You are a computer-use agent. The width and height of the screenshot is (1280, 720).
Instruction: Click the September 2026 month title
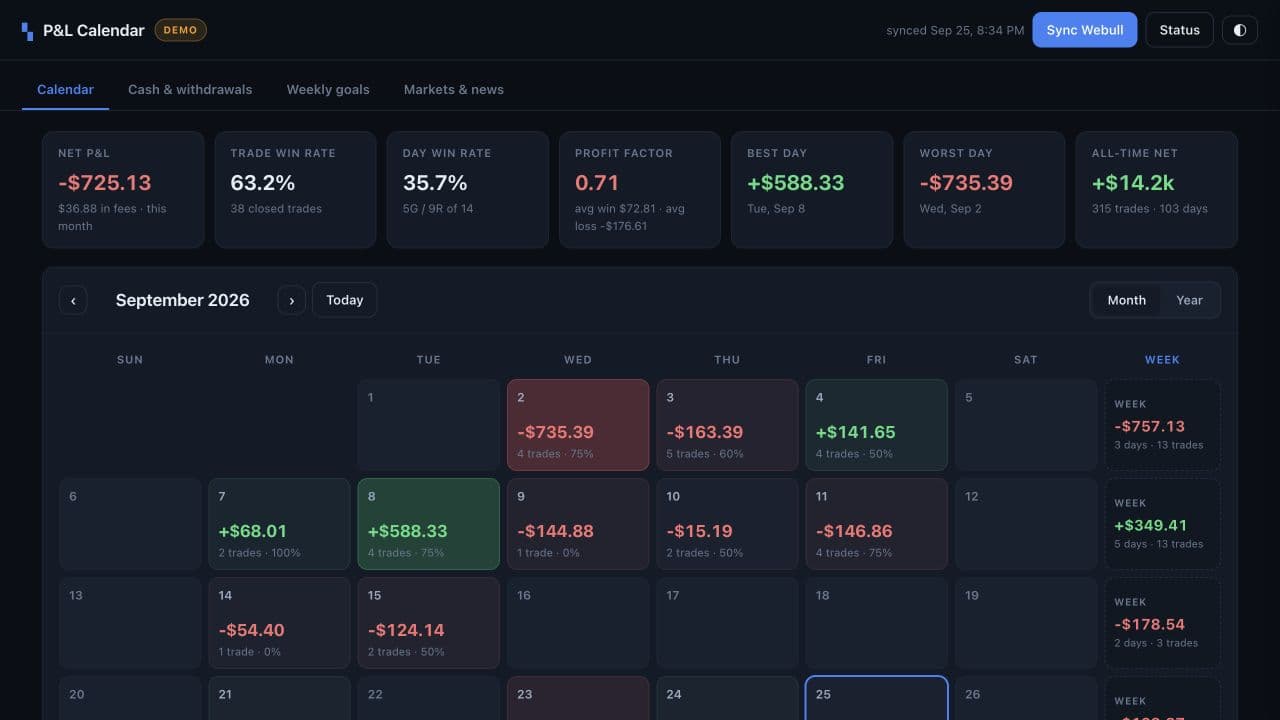(182, 300)
